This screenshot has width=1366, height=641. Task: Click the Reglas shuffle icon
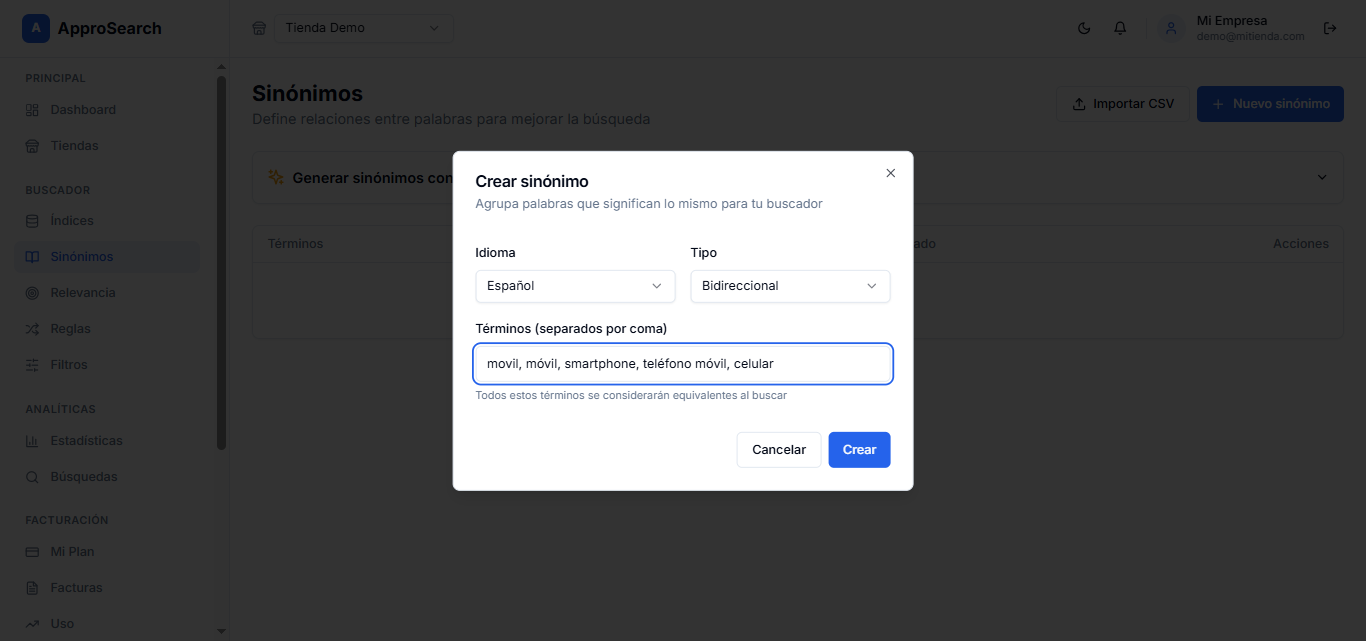[32, 329]
